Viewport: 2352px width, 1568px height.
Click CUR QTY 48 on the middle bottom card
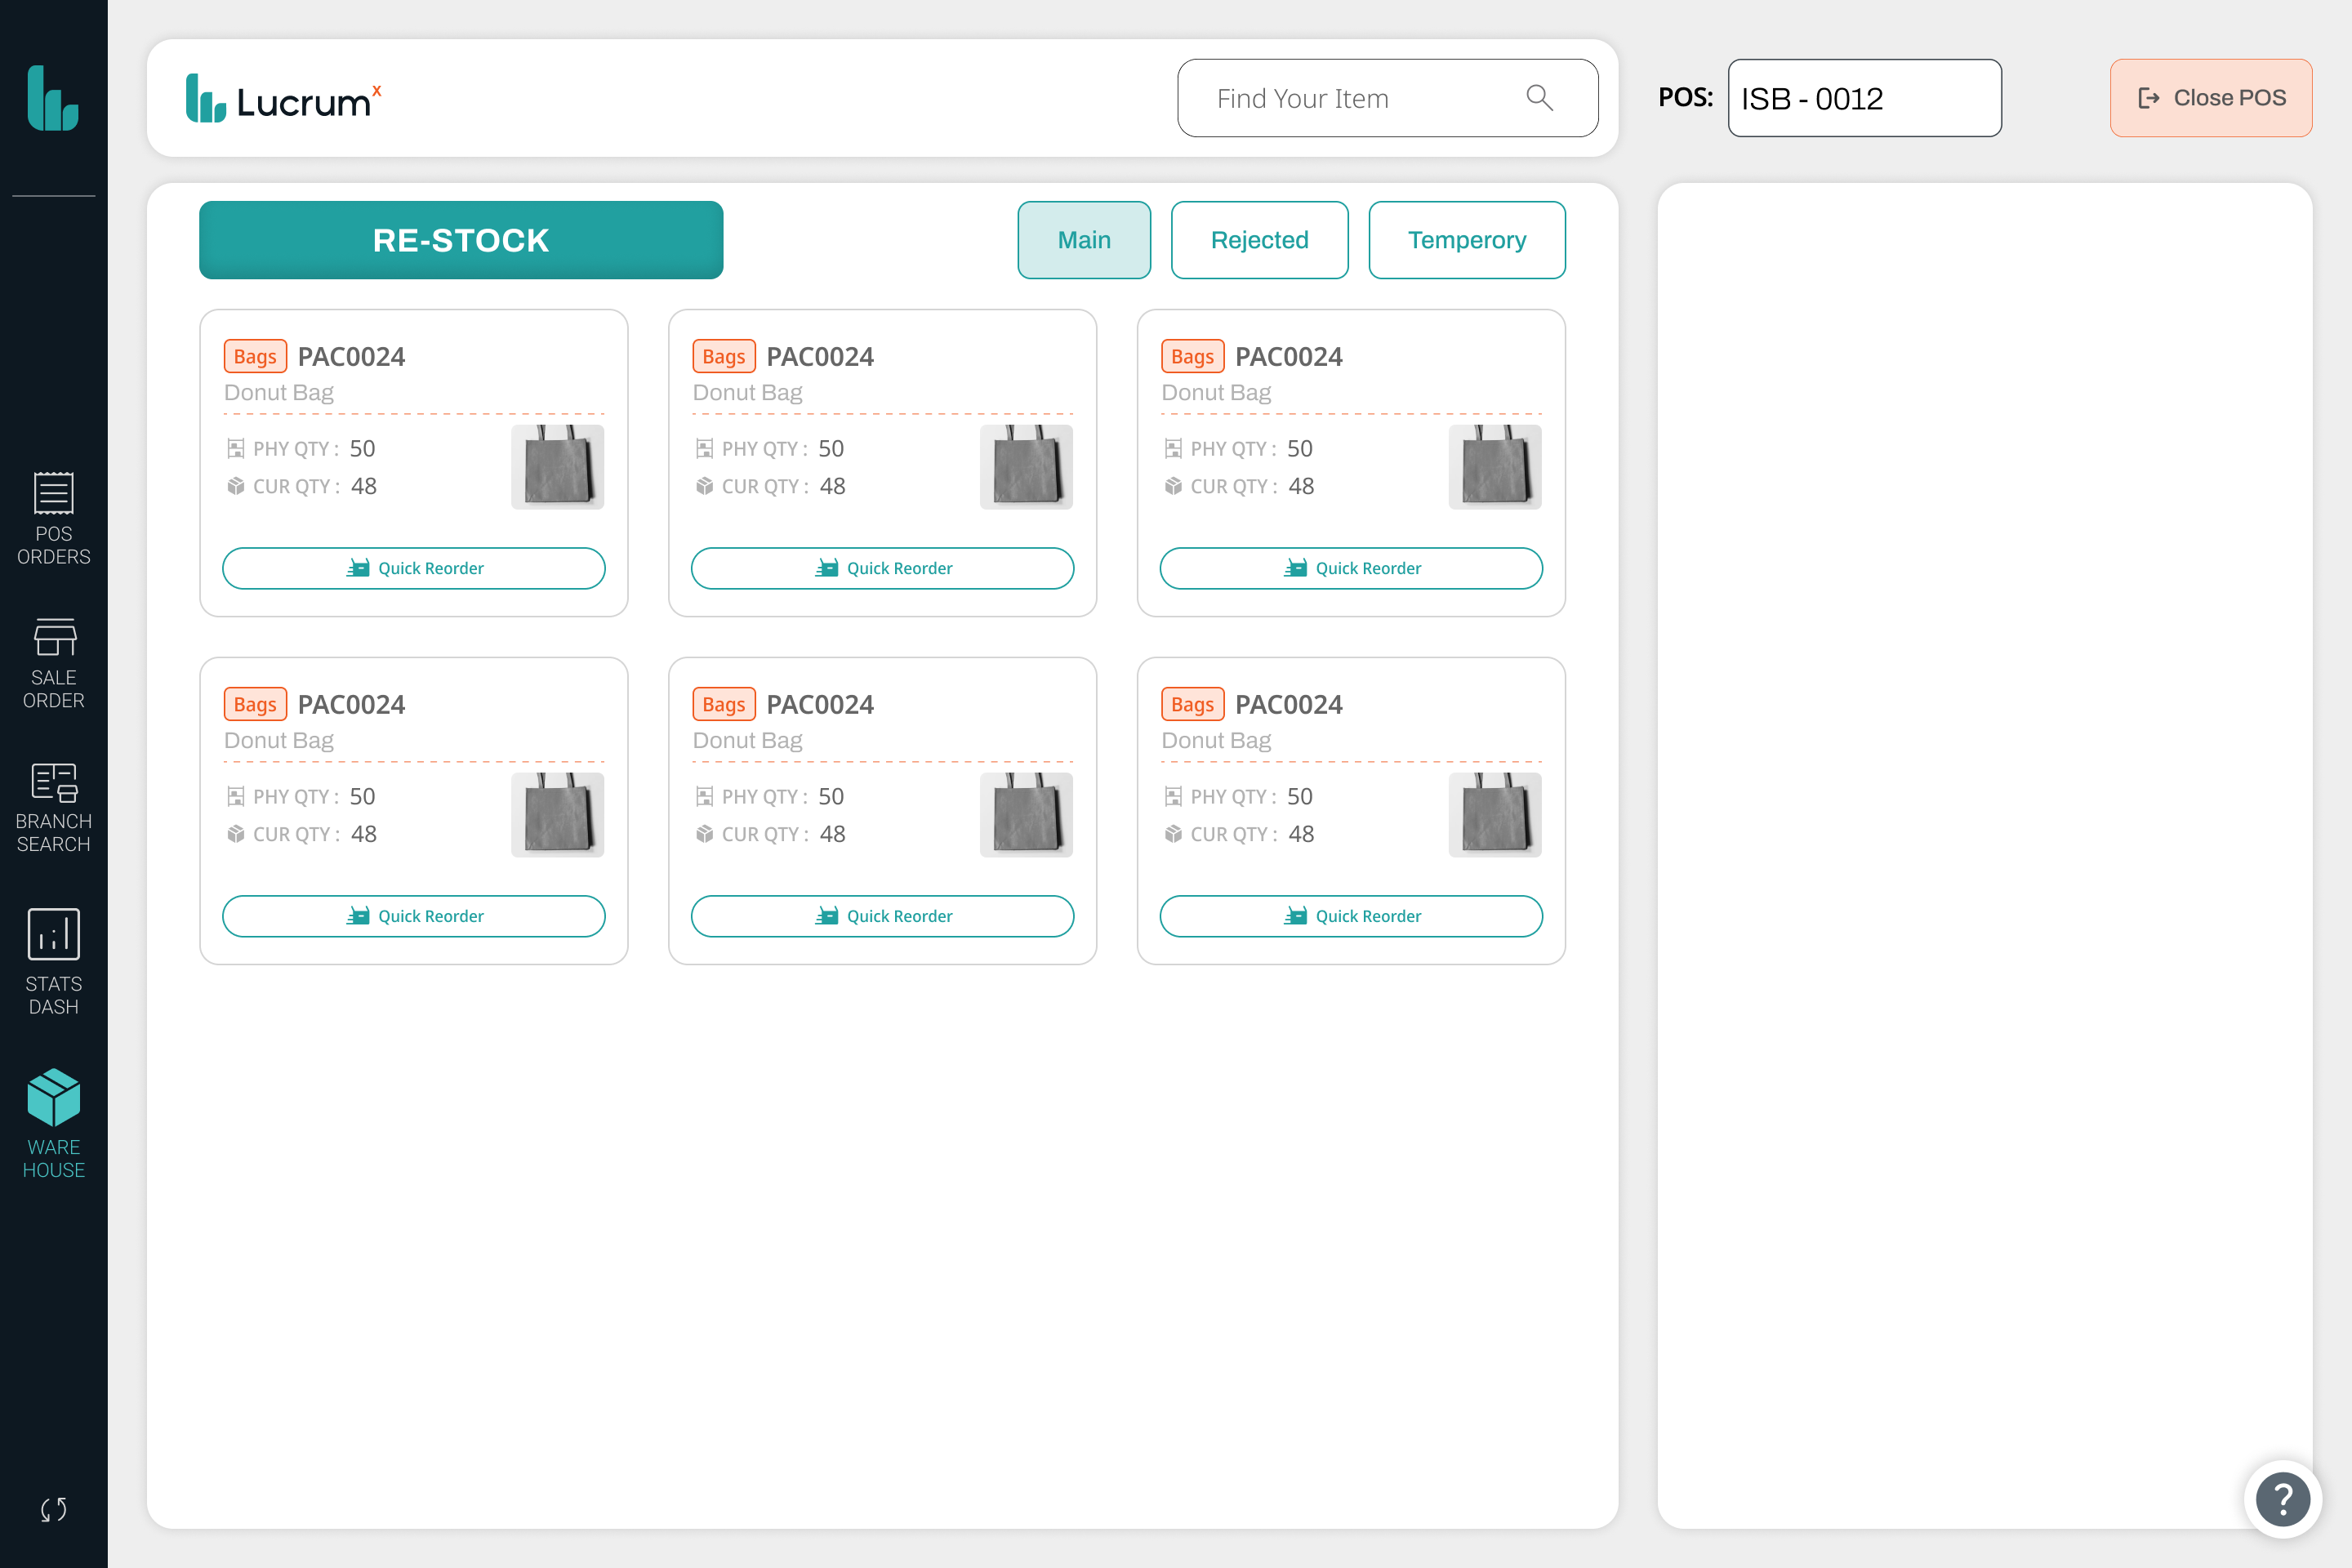click(x=771, y=835)
